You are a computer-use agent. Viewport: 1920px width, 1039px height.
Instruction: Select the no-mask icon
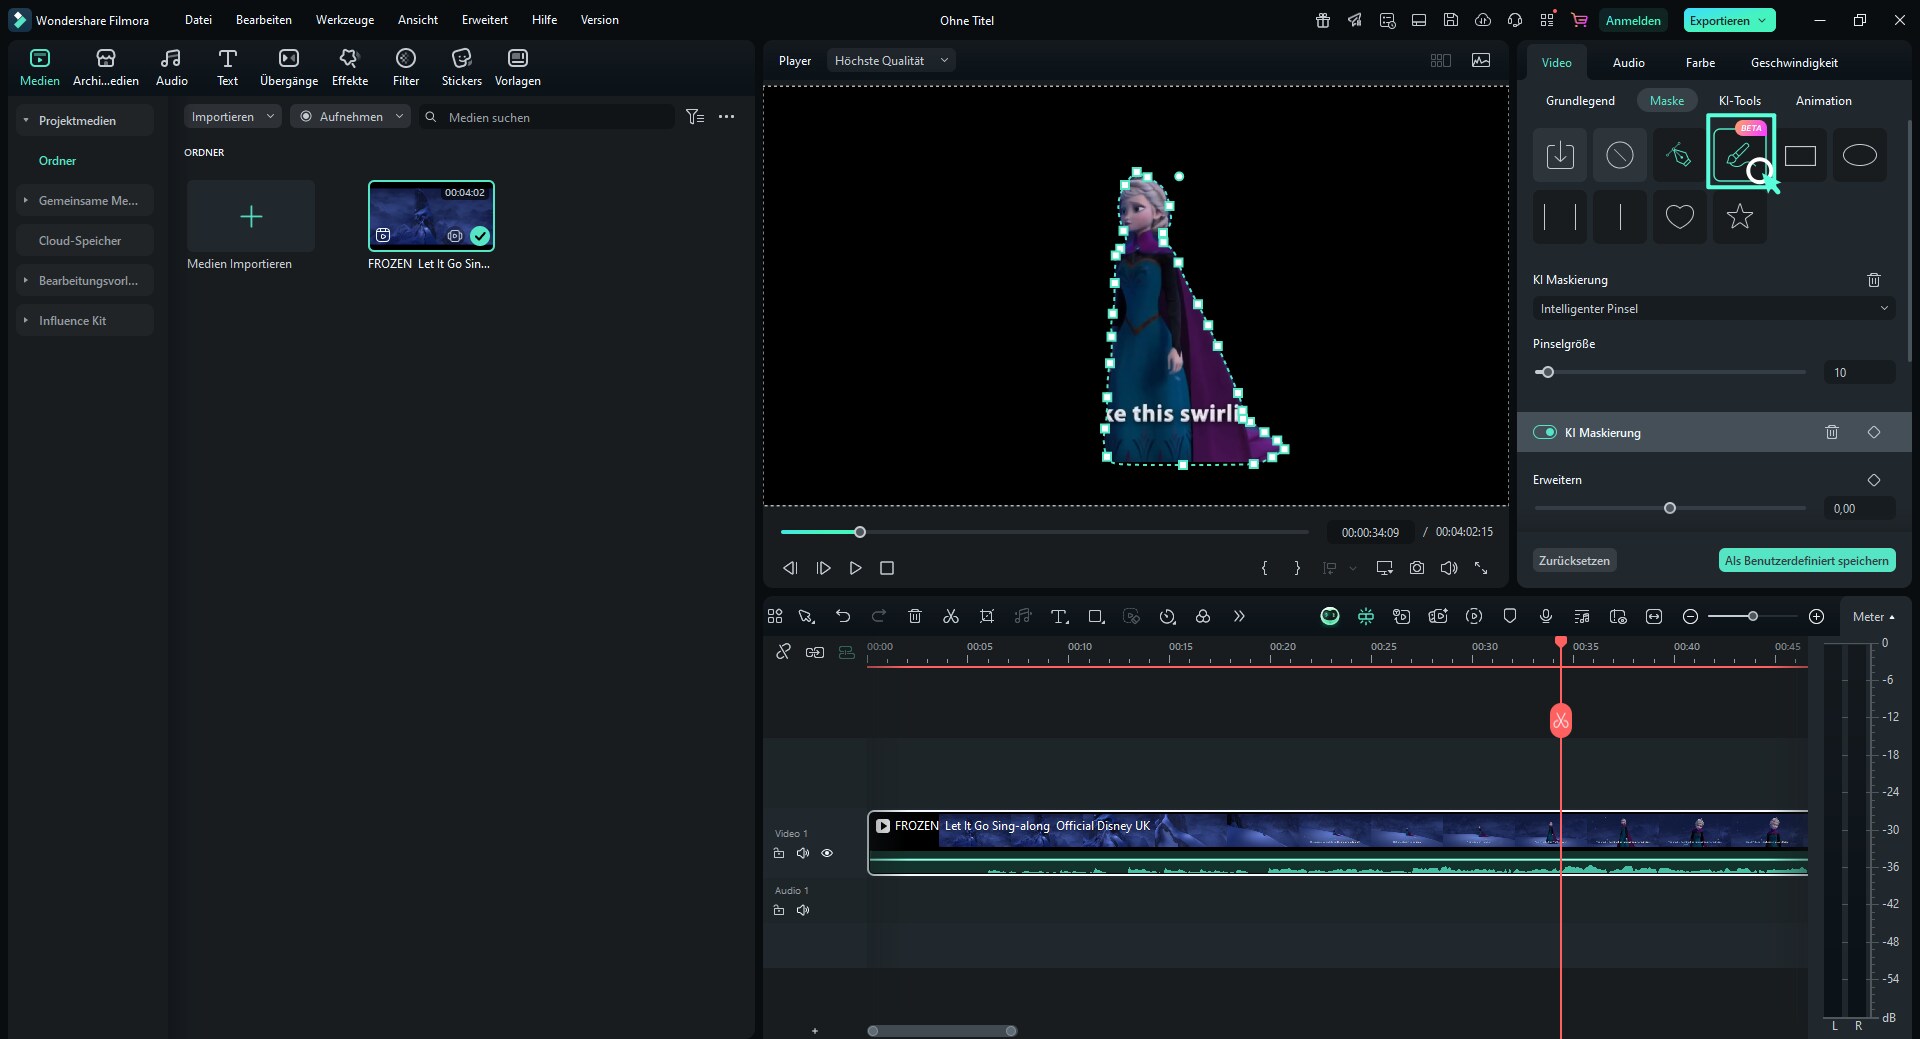1620,156
